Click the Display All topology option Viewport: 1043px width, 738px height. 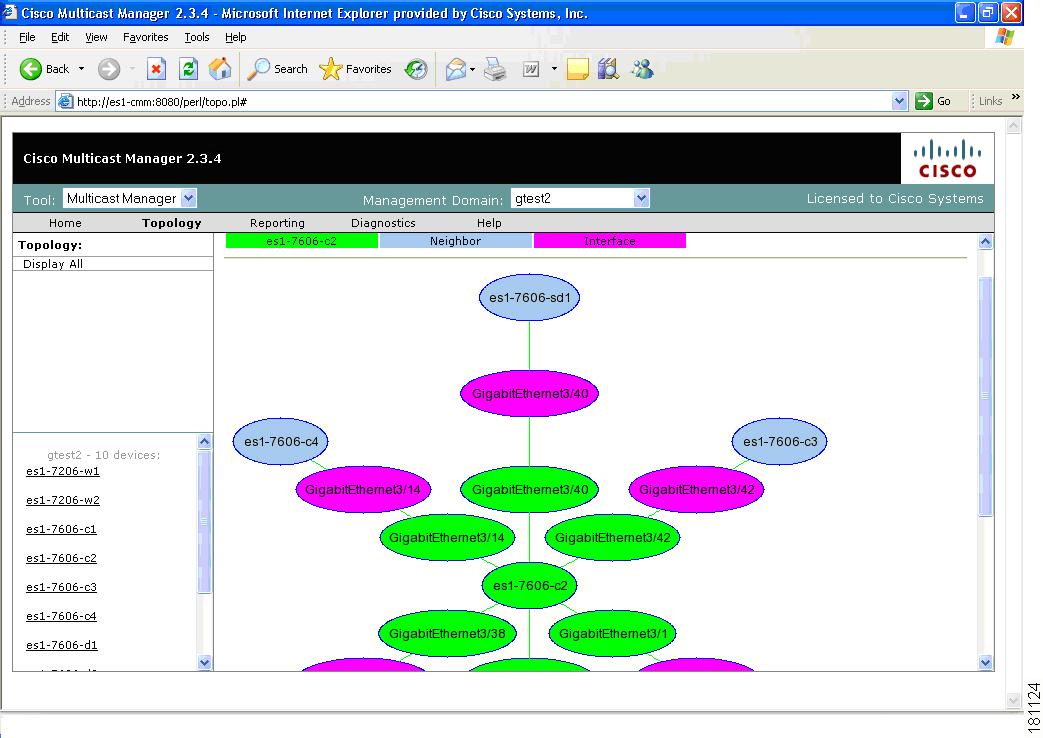pos(53,264)
